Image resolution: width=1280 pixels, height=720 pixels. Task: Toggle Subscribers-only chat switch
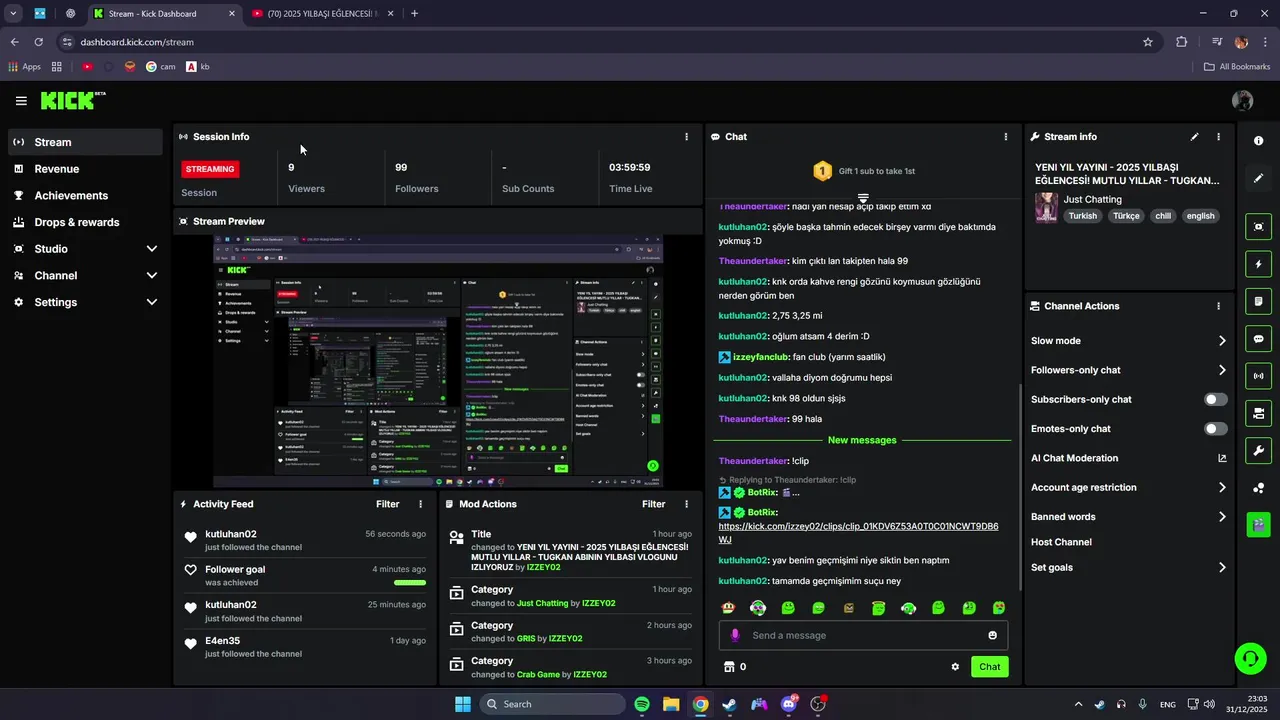(x=1216, y=399)
